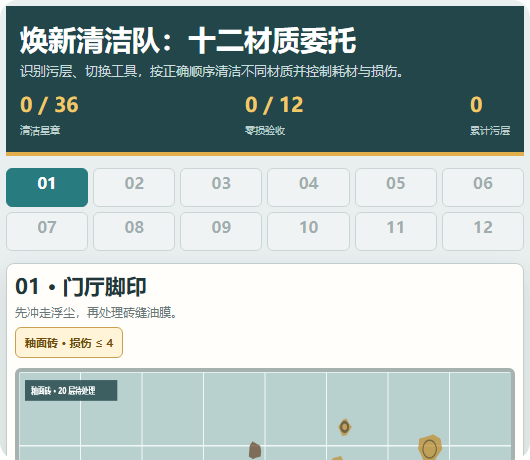The image size is (530, 460).
Task: Click the 釉面砖 20 层待处理 label
Action: tap(71, 391)
